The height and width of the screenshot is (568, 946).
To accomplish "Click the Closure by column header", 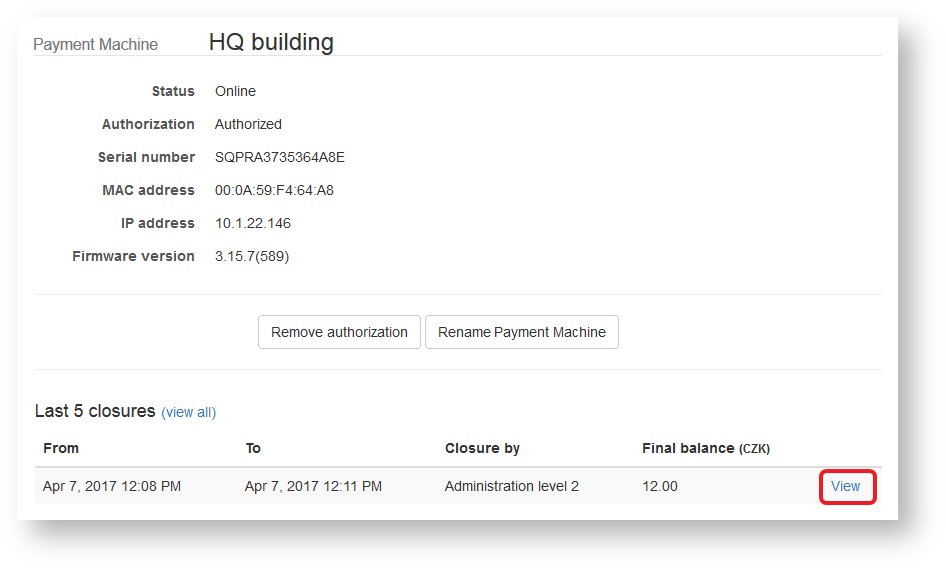I will coord(482,448).
